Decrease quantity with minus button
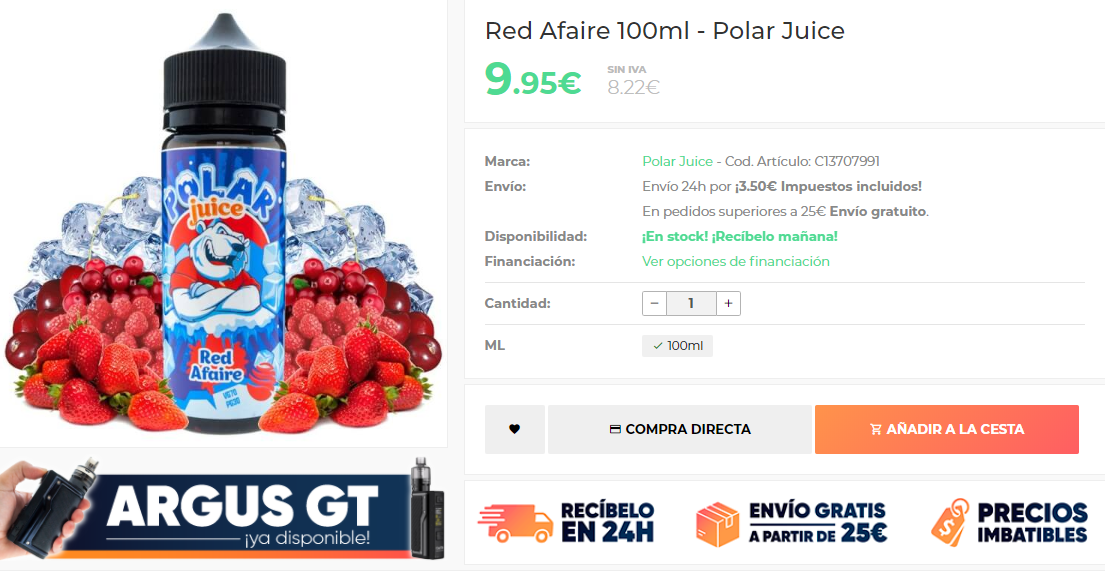The width and height of the screenshot is (1105, 571). pos(655,304)
